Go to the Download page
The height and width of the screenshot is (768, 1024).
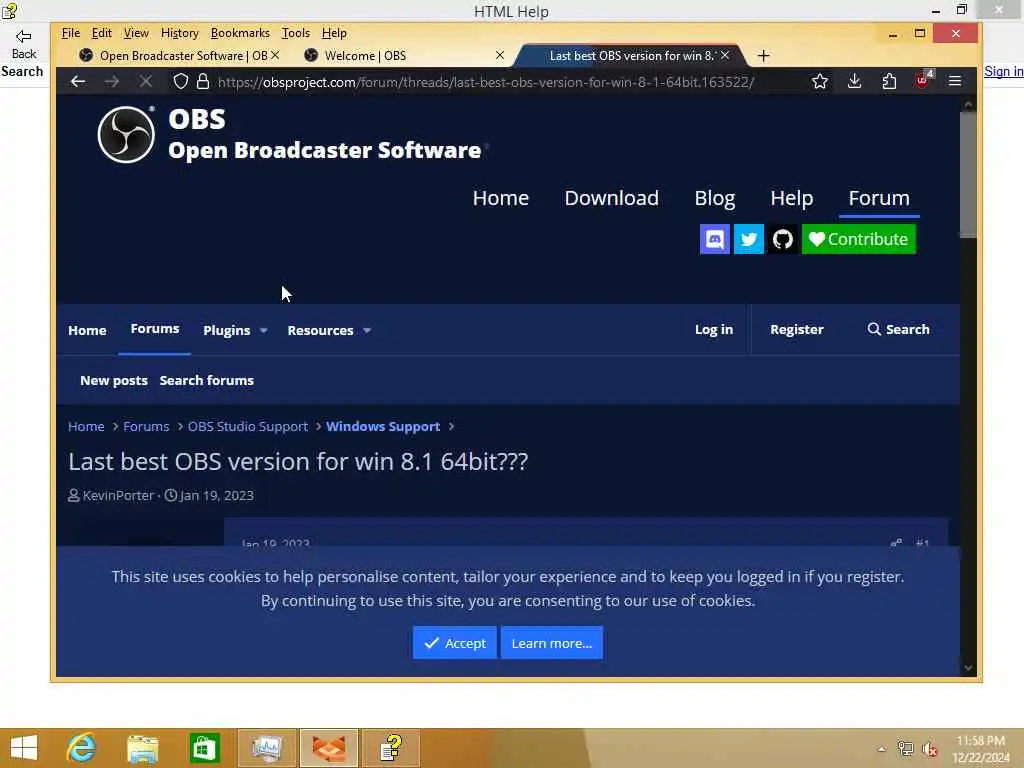click(x=611, y=198)
